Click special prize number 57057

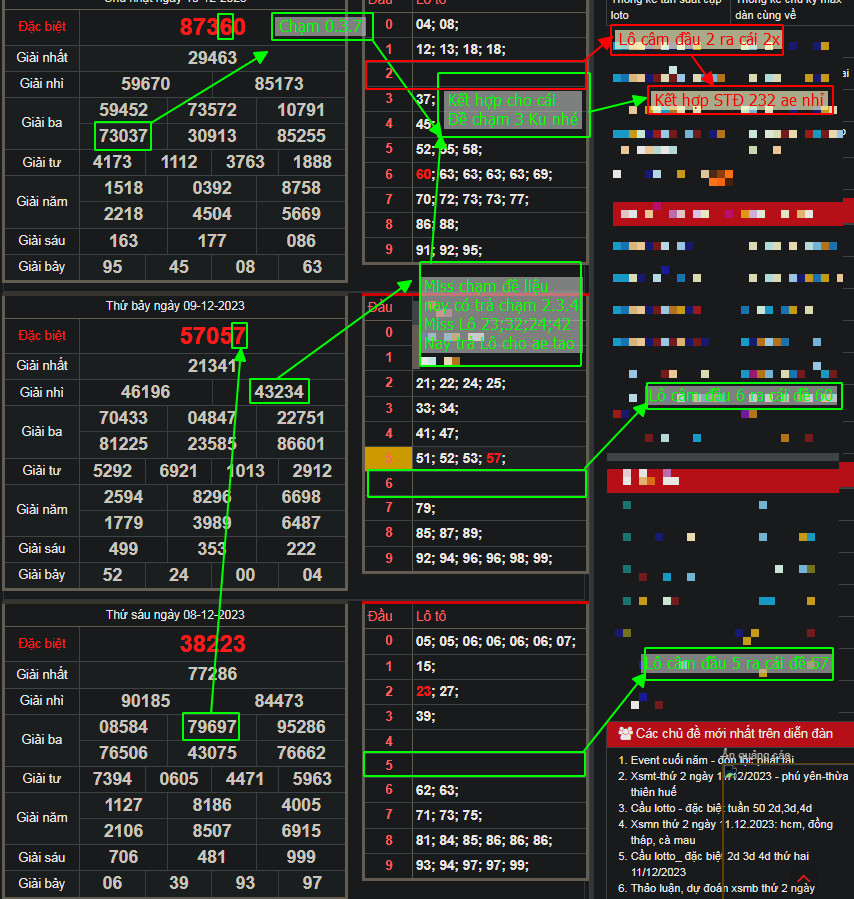click(212, 335)
